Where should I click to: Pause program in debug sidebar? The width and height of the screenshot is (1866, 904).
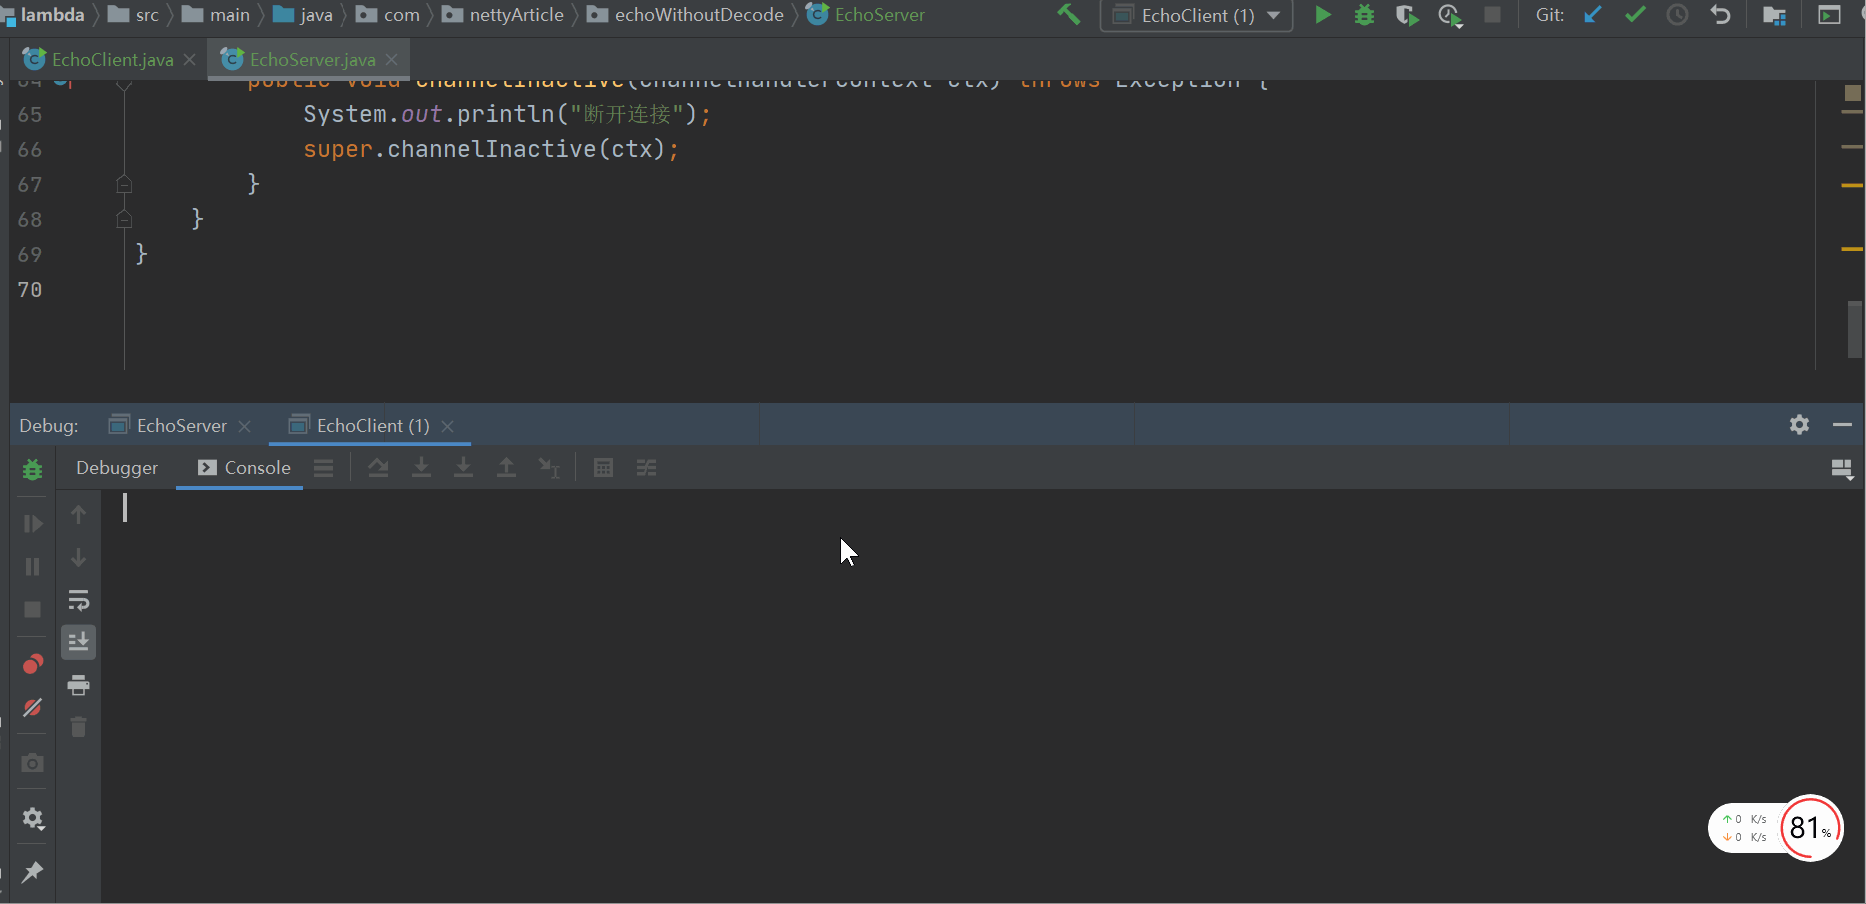coord(32,567)
